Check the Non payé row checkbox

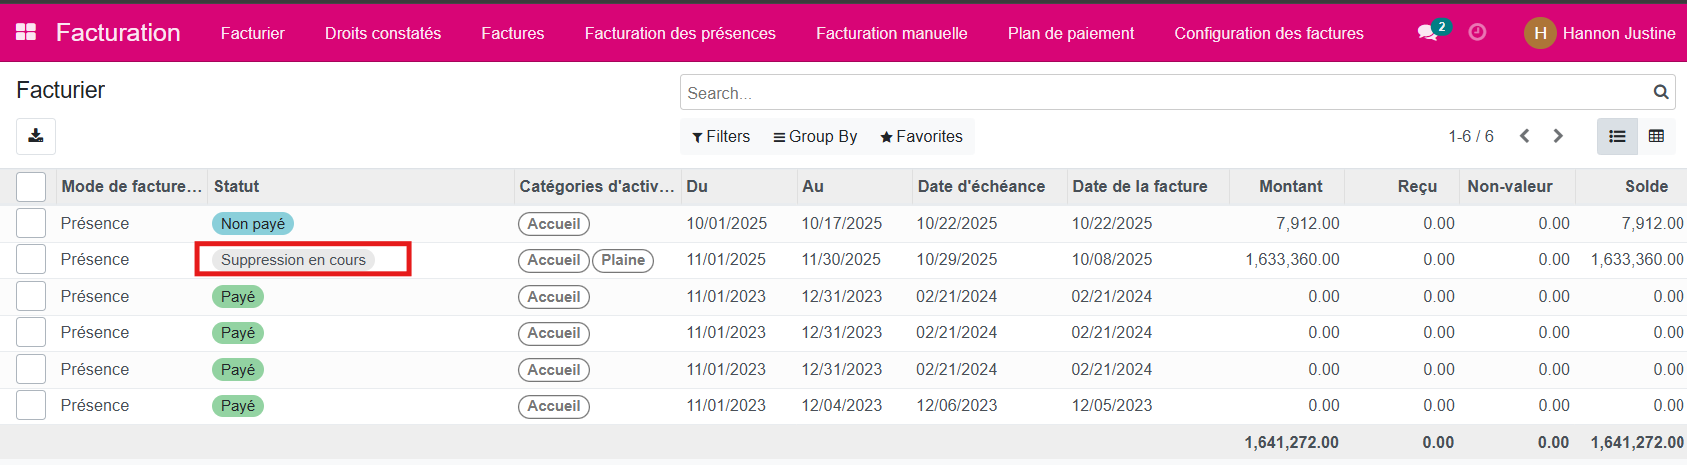tap(31, 223)
